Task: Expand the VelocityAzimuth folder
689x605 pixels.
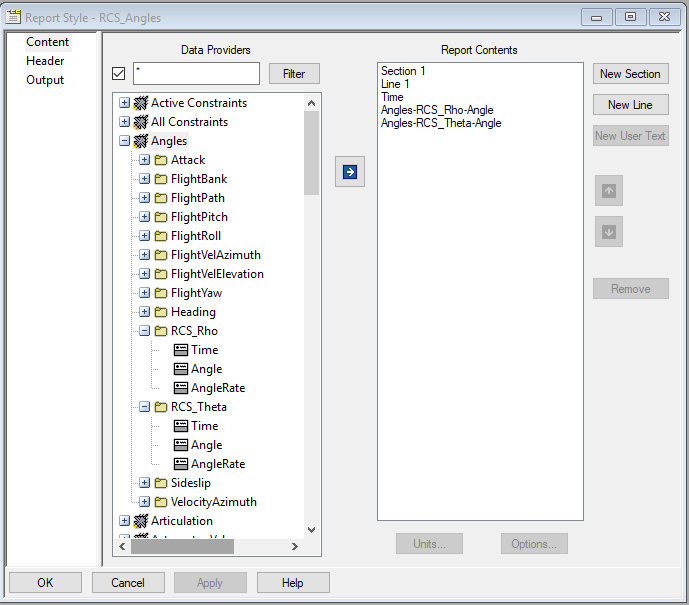Action: point(145,502)
